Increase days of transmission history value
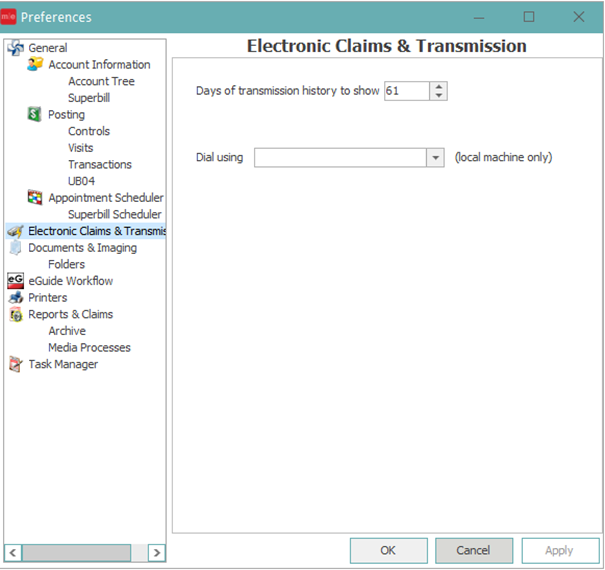 pos(439,86)
